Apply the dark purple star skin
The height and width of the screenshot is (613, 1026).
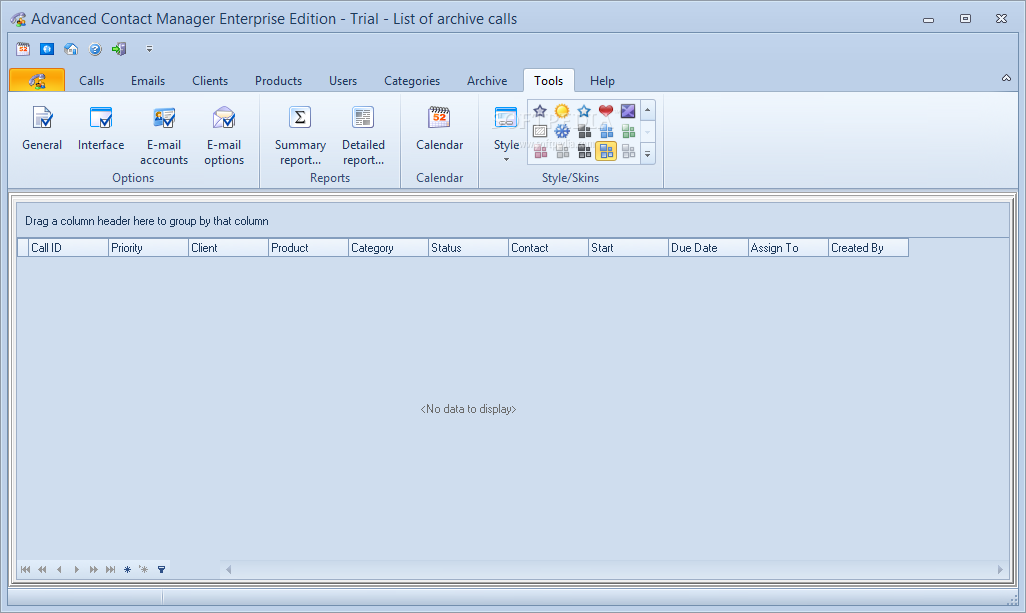540,111
